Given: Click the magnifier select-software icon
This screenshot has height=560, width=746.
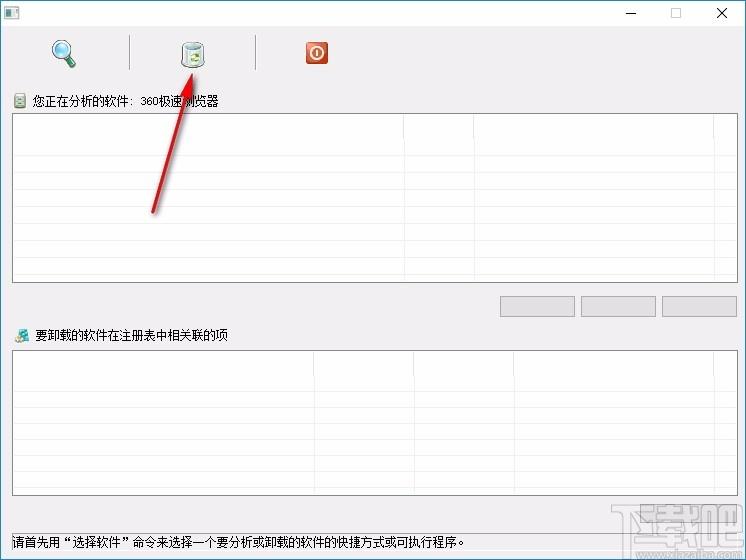Looking at the screenshot, I should coord(64,53).
